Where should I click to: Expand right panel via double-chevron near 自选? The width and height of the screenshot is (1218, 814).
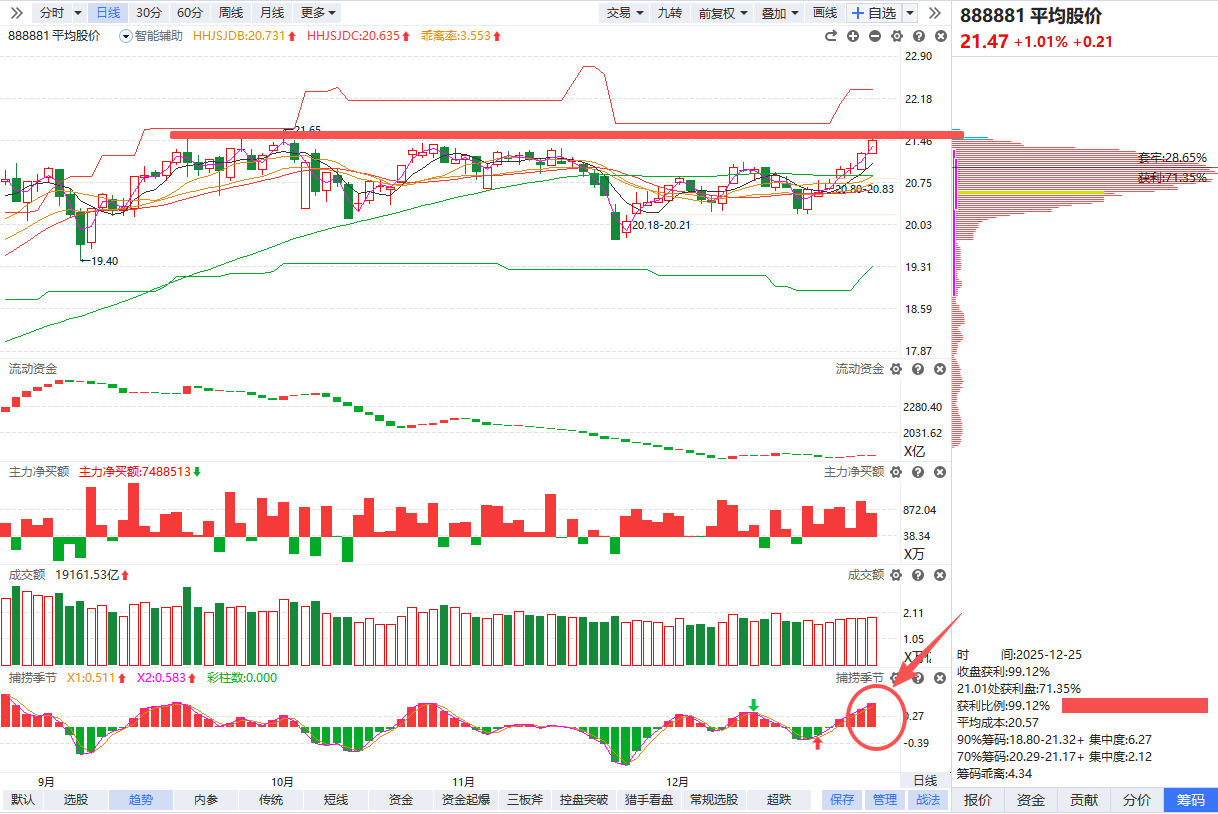[935, 13]
